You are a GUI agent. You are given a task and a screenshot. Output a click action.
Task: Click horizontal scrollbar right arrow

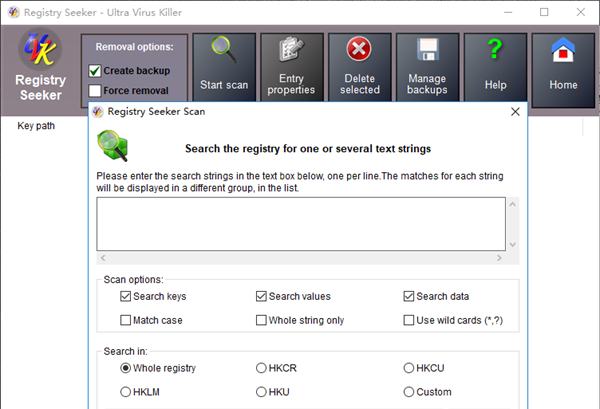pos(499,258)
